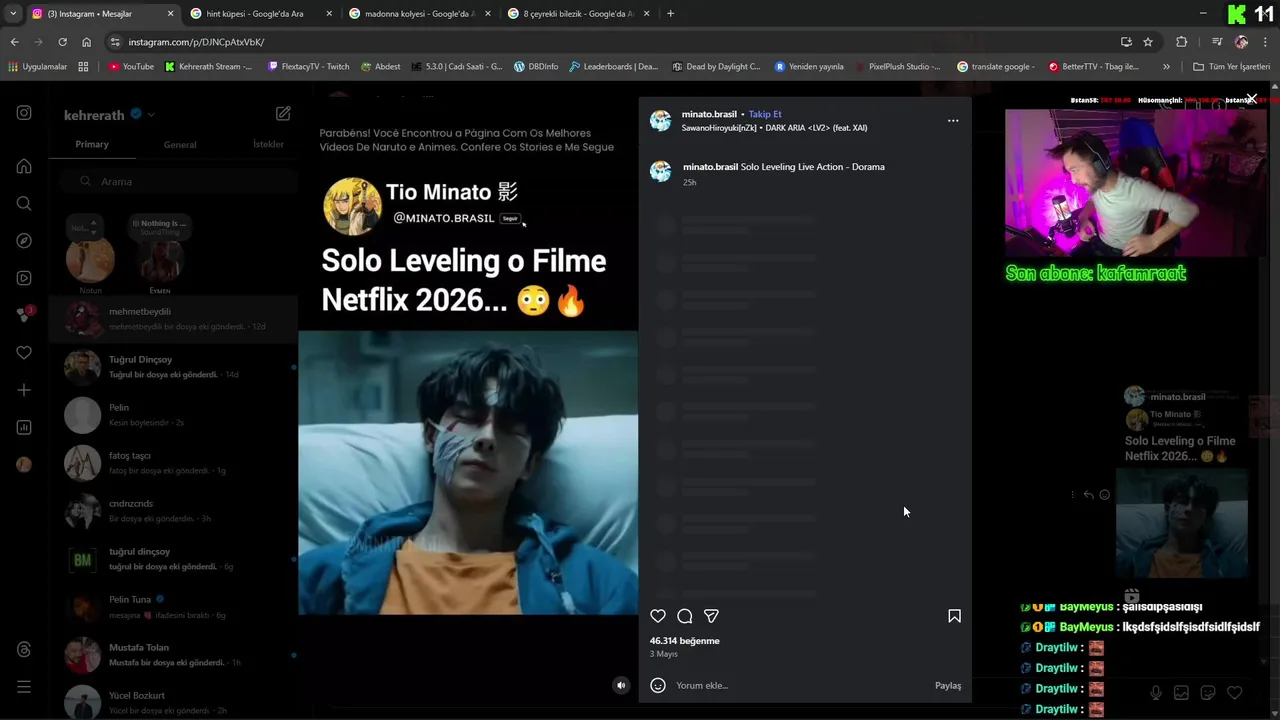
Task: Expand kehrerath account switcher chevron
Action: 151,115
